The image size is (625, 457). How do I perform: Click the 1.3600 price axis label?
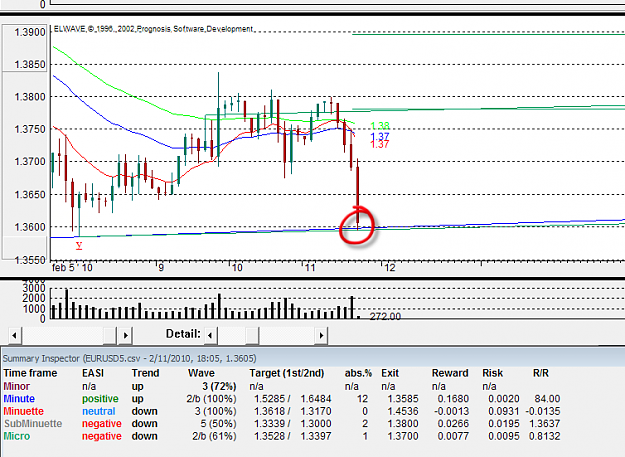point(30,227)
